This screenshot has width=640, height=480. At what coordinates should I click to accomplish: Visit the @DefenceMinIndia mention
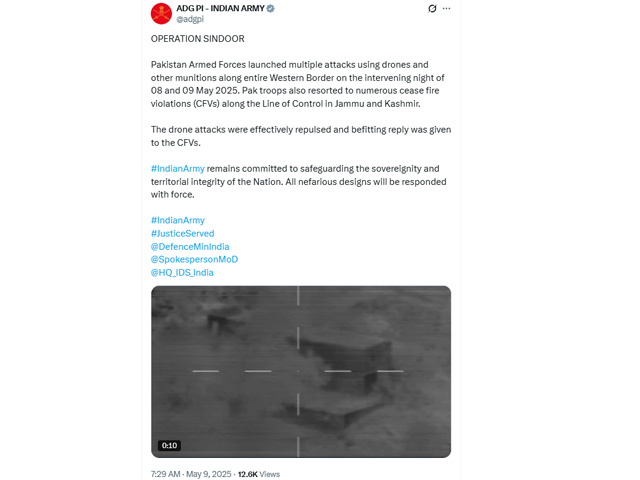point(190,247)
